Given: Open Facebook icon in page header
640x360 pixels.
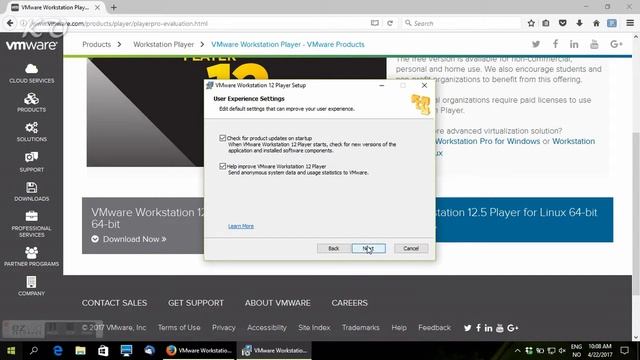Looking at the screenshot, I should [555, 44].
